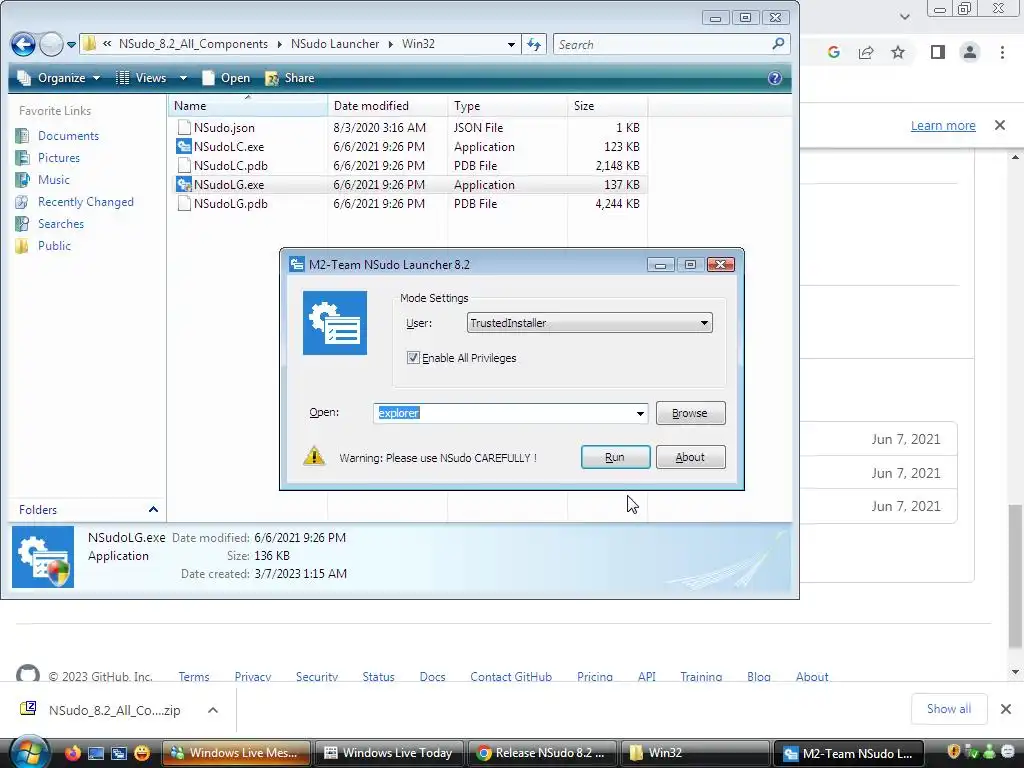
Task: Open Explorer help question mark icon
Action: 775,78
